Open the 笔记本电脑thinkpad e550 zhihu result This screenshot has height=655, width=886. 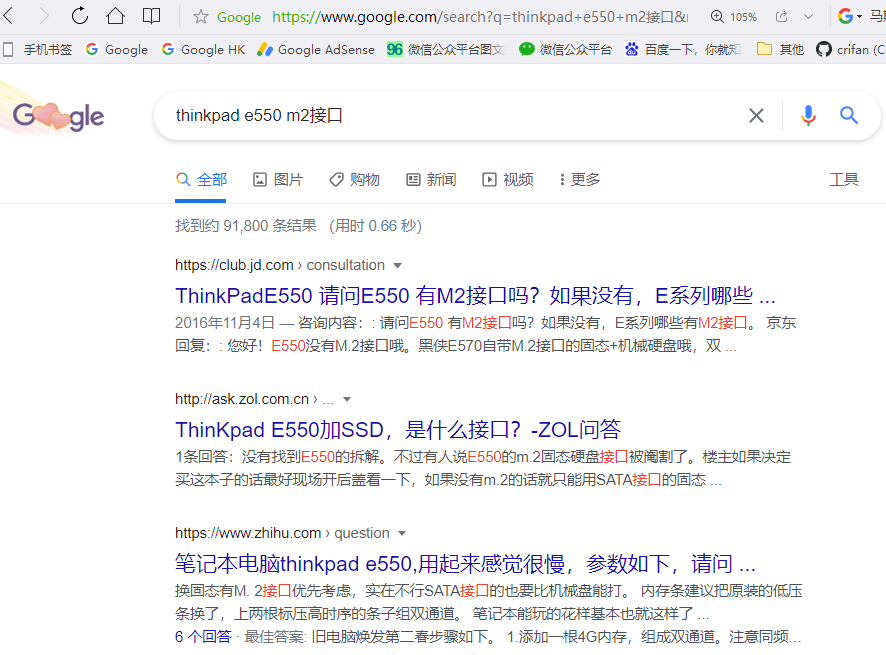point(466,563)
